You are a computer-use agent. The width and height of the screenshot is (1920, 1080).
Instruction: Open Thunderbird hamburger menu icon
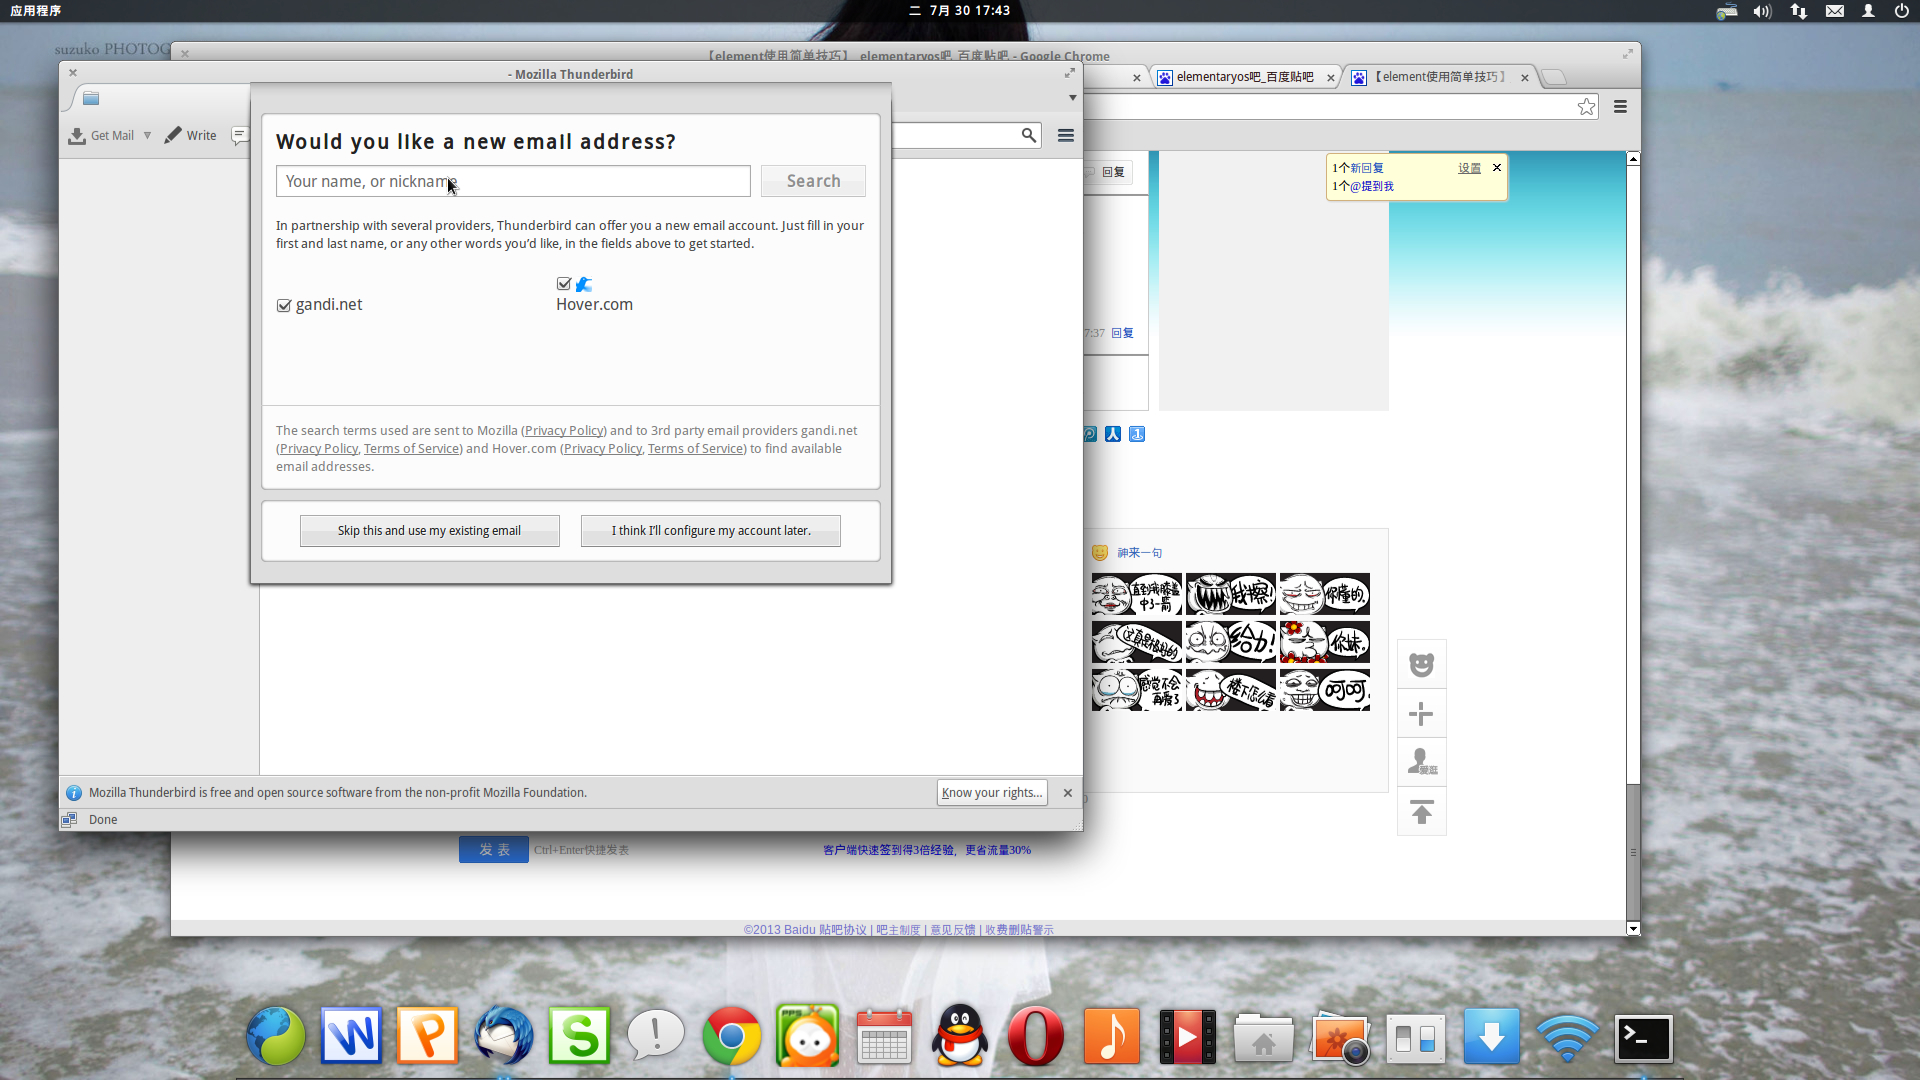(x=1066, y=136)
